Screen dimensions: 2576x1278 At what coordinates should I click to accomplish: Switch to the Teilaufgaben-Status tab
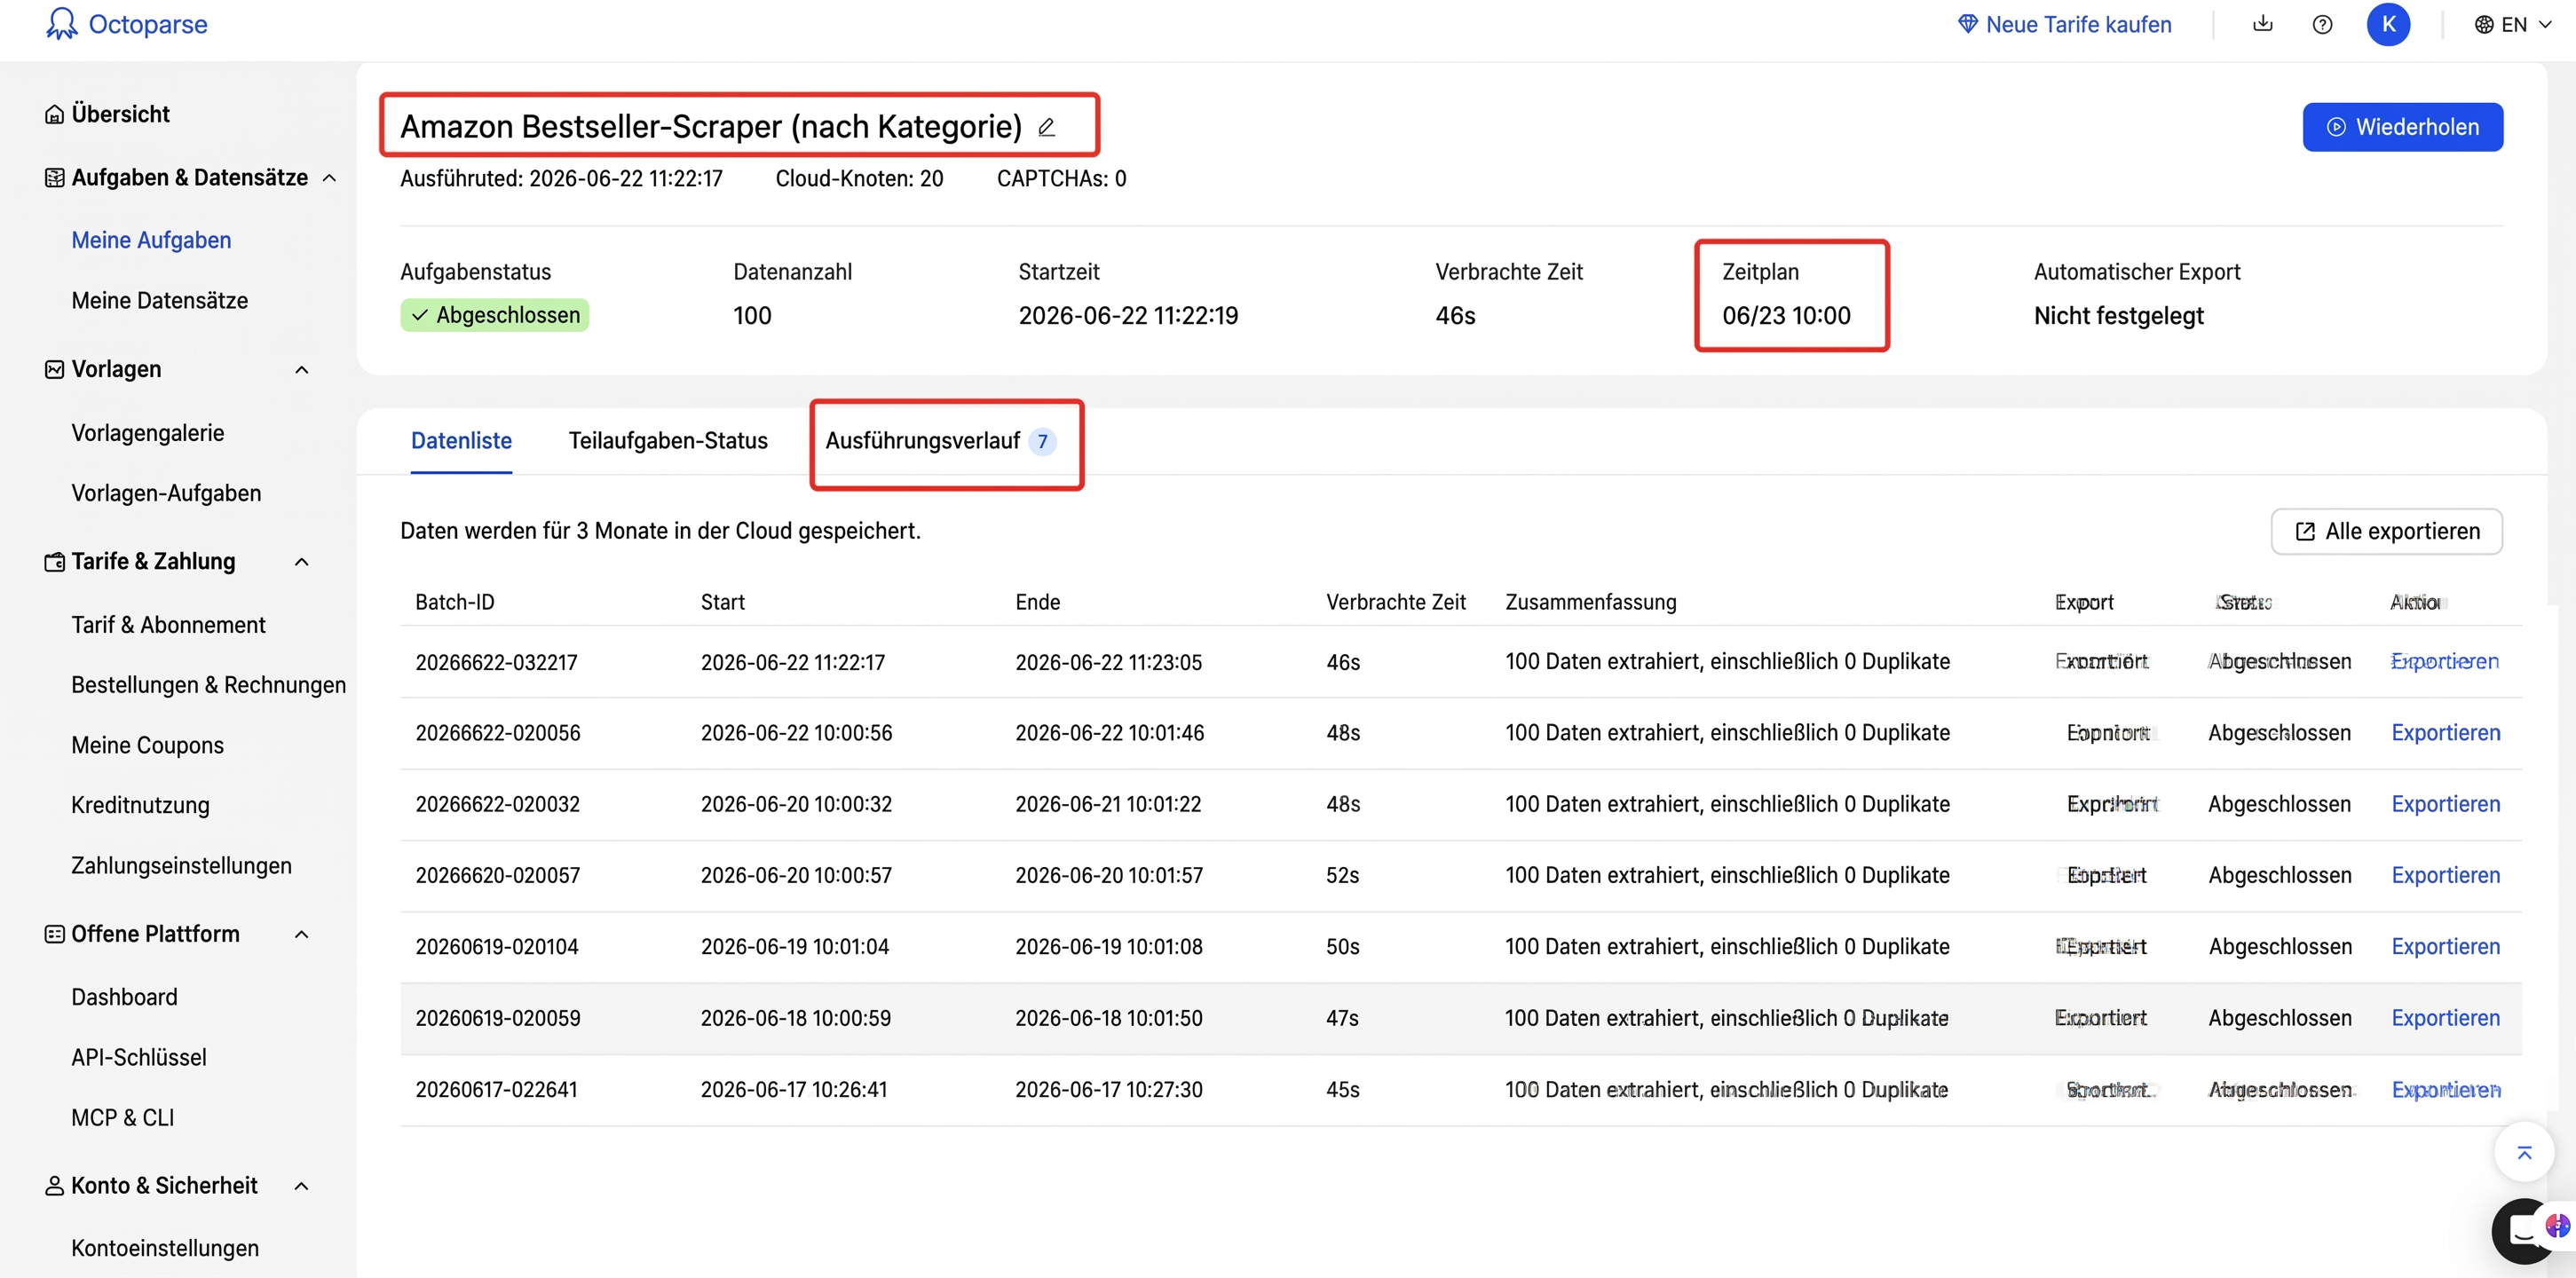coord(668,440)
